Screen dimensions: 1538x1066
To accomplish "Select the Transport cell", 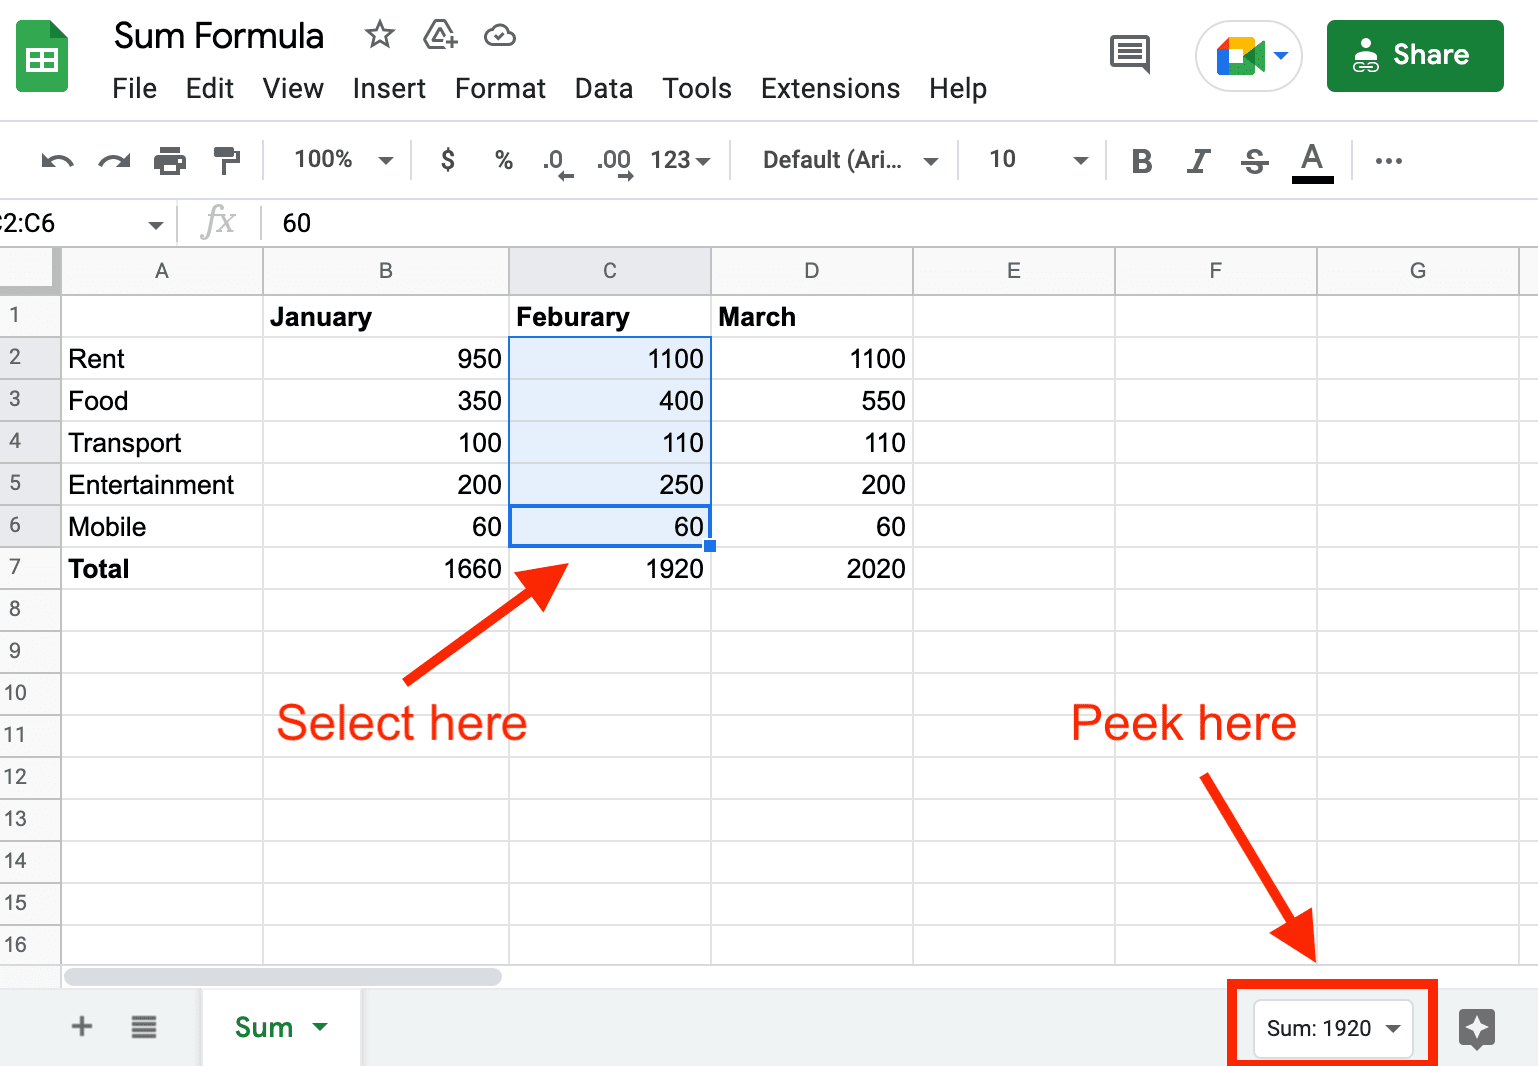I will (162, 442).
